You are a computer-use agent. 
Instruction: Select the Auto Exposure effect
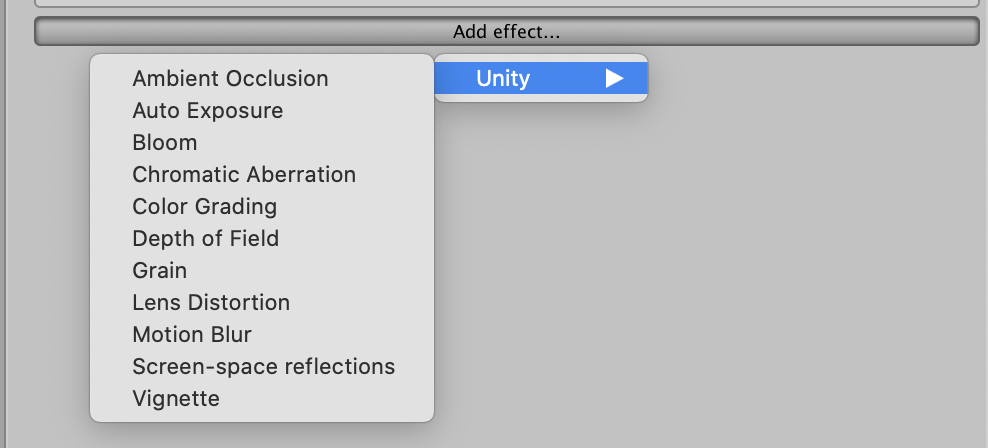208,110
